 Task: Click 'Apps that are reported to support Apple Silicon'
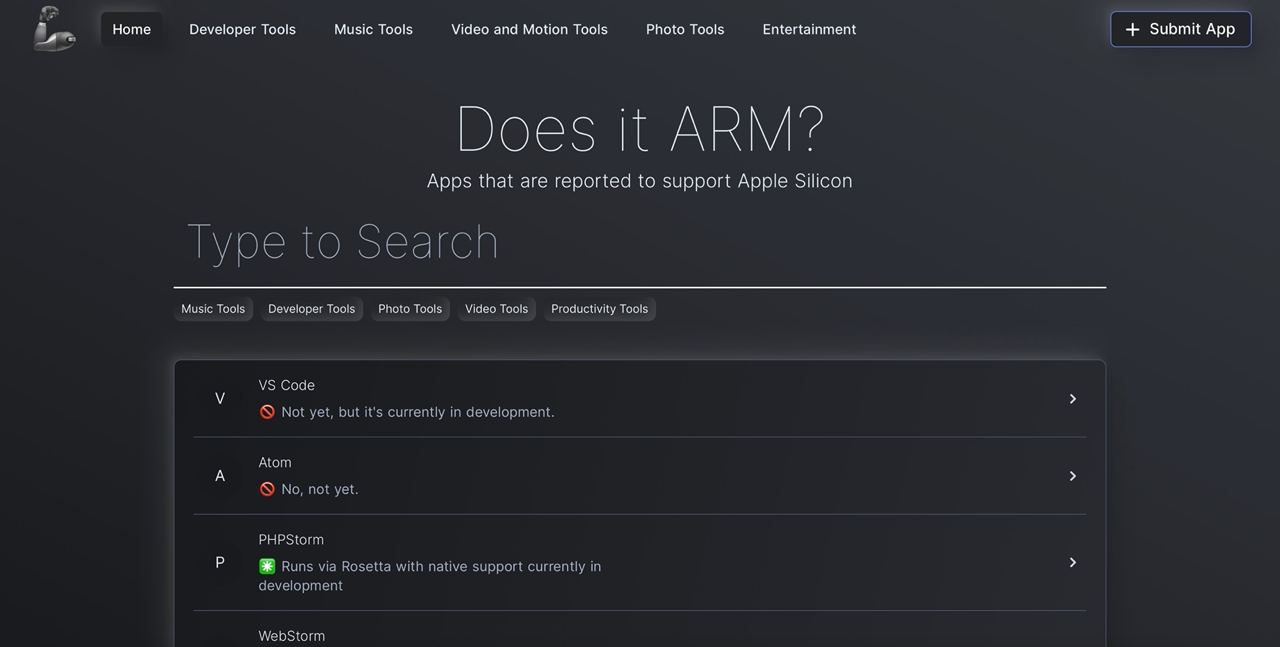[640, 181]
